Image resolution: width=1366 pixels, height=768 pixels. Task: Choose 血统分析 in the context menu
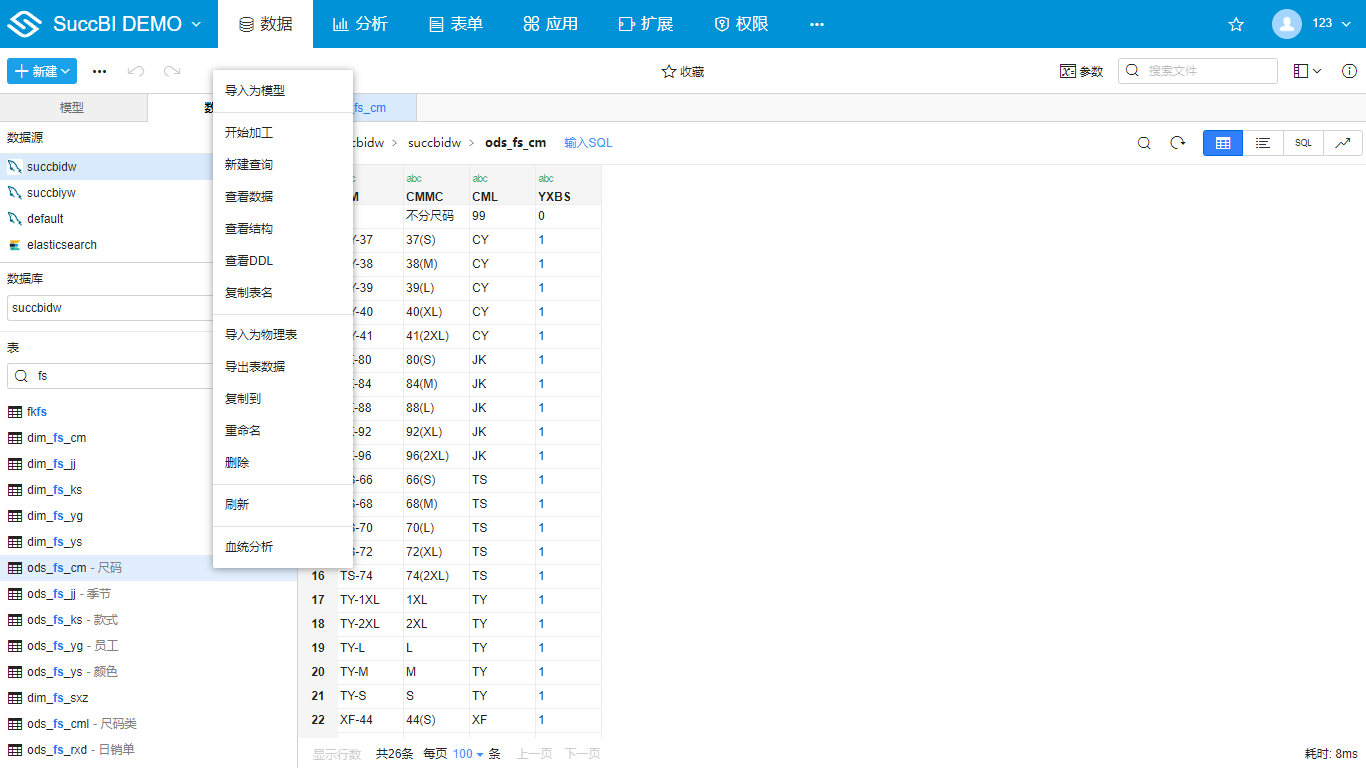click(249, 547)
